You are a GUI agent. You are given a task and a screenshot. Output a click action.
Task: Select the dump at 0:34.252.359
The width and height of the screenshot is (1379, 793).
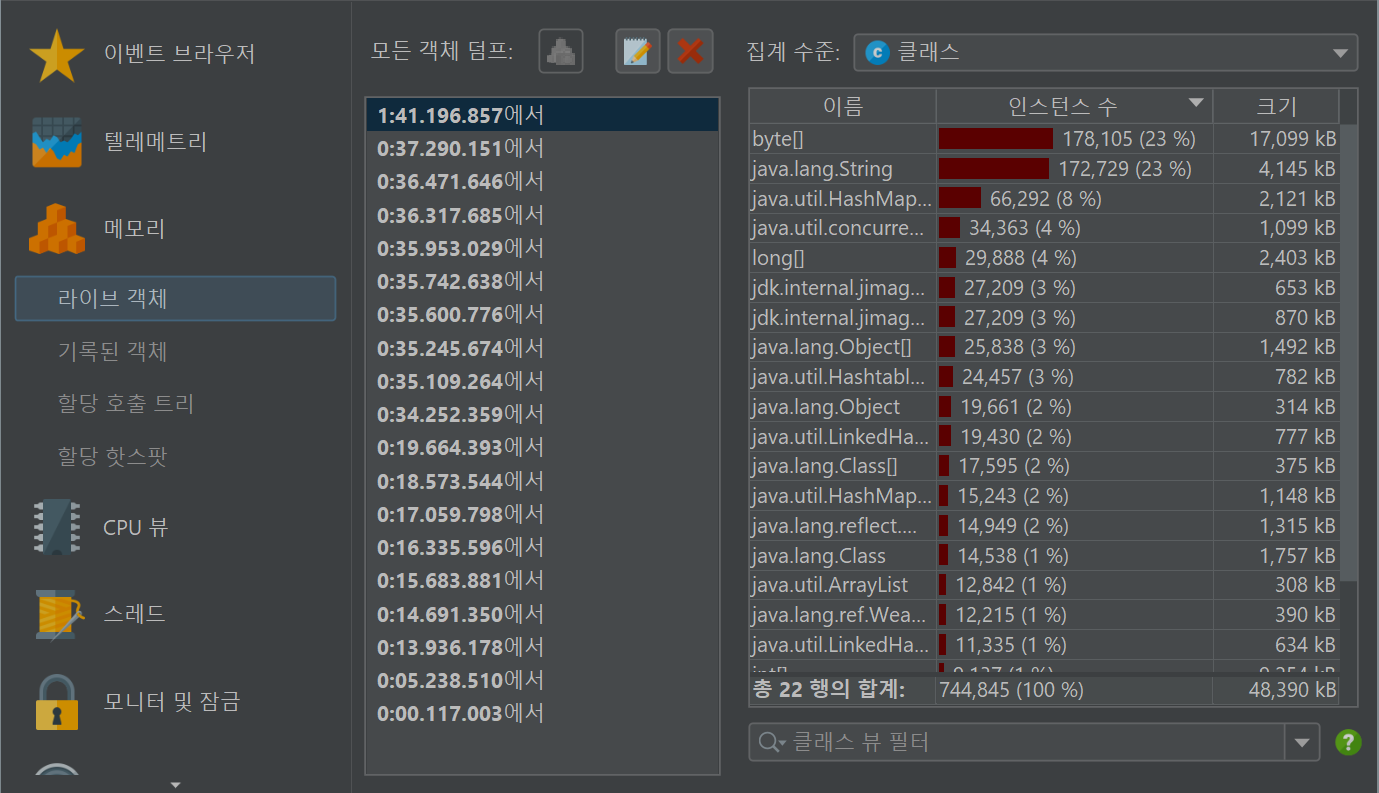(x=542, y=414)
